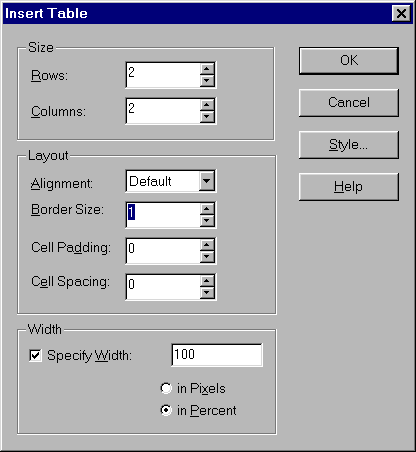Cancel the Insert Table dialog
The height and width of the screenshot is (452, 416).
349,103
